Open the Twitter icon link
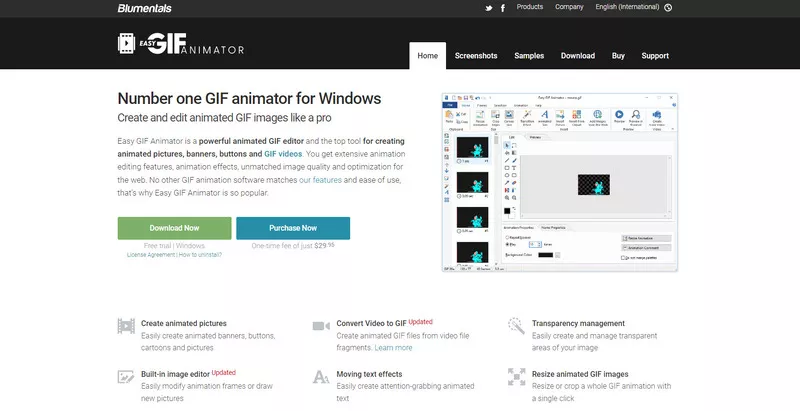Image resolution: width=800 pixels, height=411 pixels. click(488, 7)
